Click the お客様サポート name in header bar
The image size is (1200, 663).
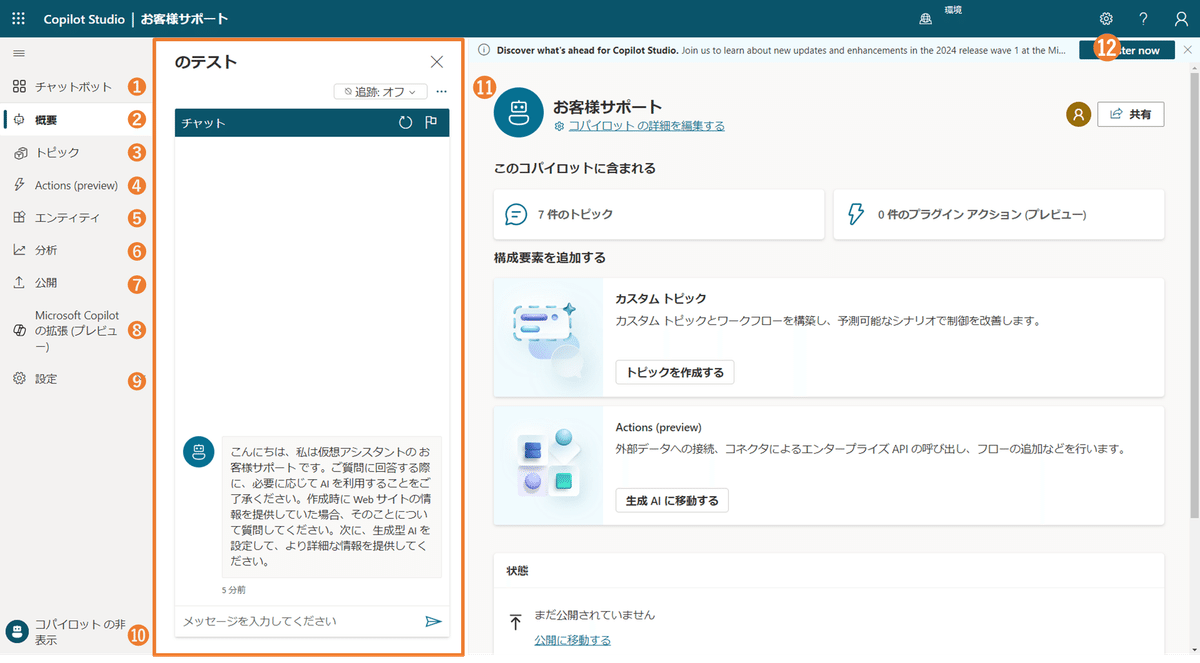pyautogui.click(x=184, y=19)
